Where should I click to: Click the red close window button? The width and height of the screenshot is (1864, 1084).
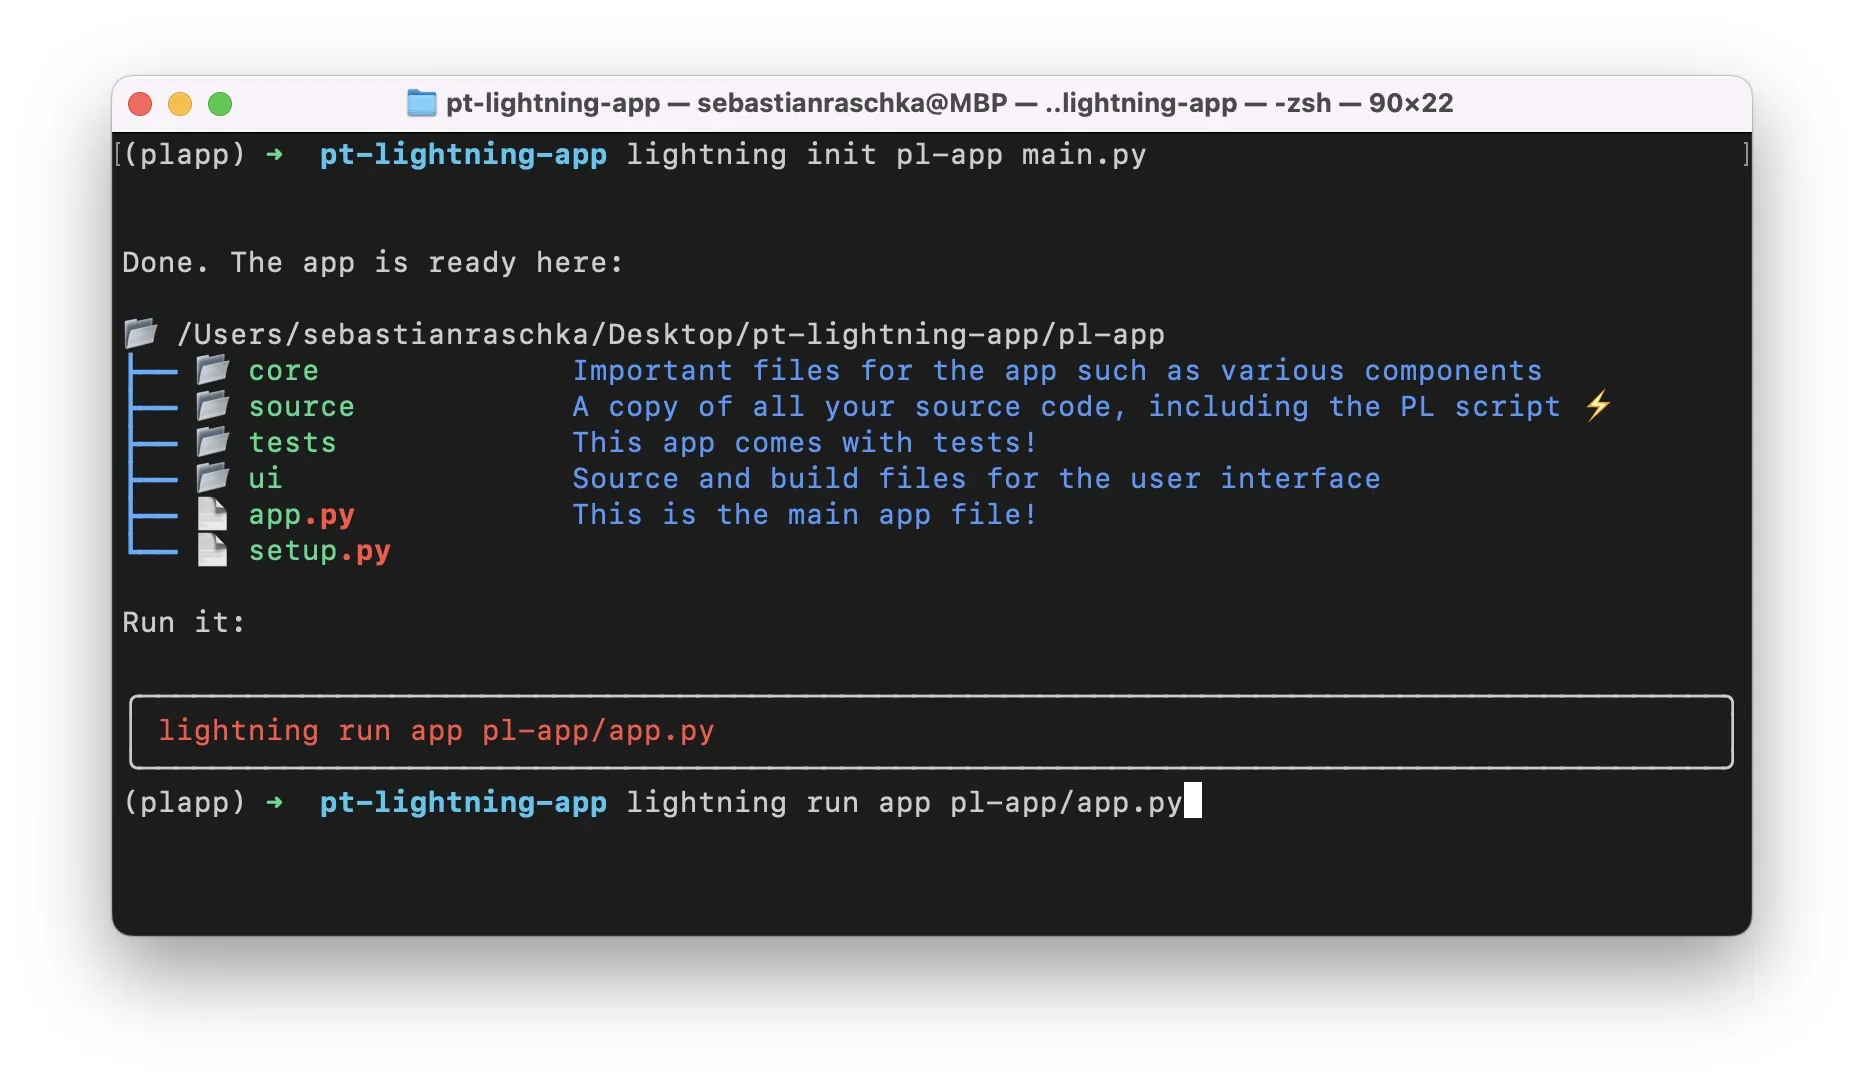click(x=140, y=104)
